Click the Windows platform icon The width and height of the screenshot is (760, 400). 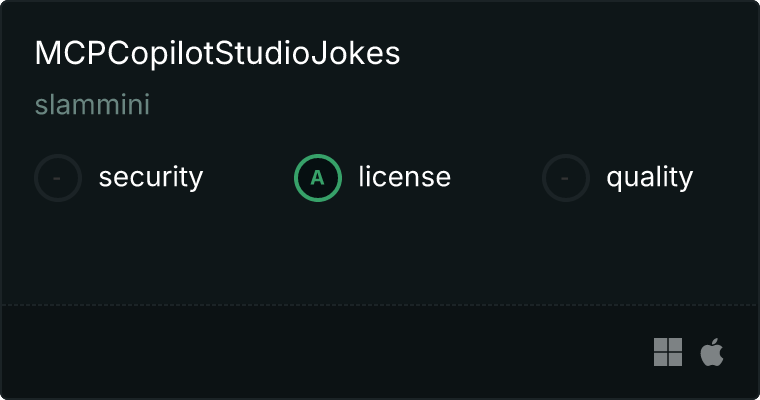668,352
